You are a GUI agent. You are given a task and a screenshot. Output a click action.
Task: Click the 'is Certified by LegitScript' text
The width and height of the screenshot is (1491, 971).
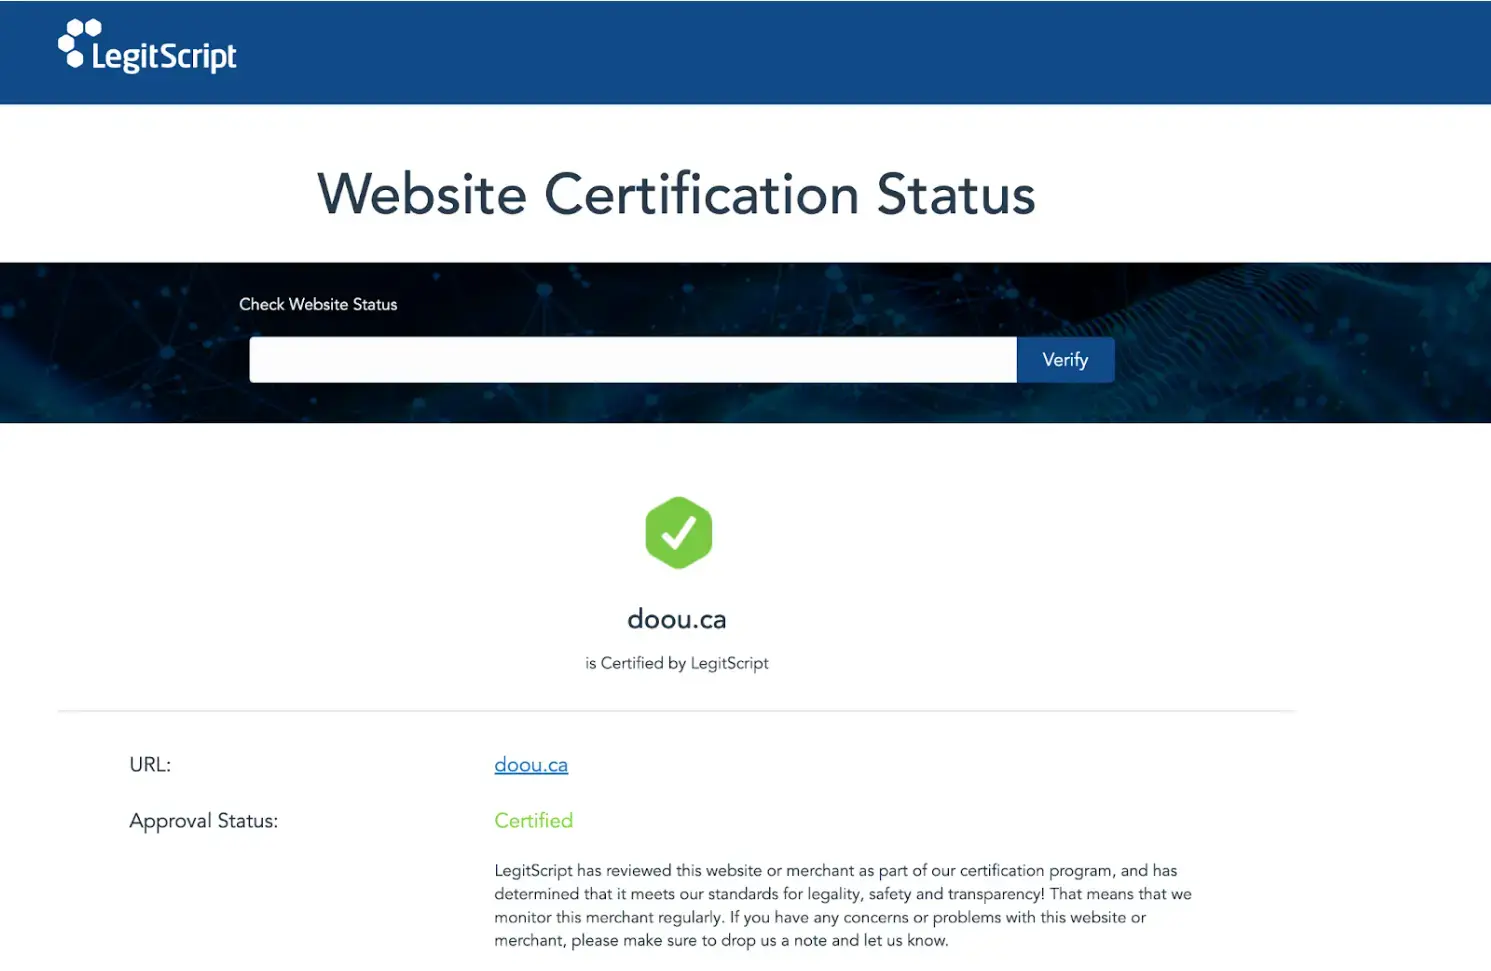click(677, 663)
